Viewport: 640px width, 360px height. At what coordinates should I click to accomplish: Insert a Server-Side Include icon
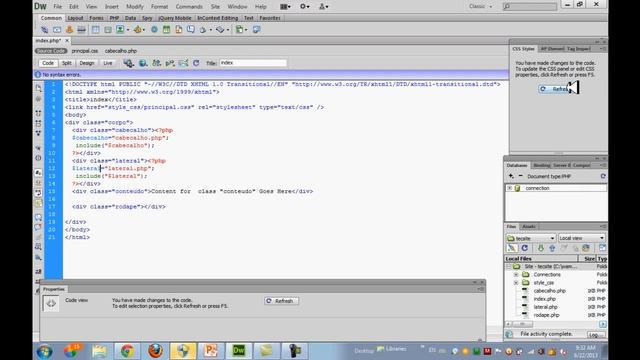coord(179,30)
